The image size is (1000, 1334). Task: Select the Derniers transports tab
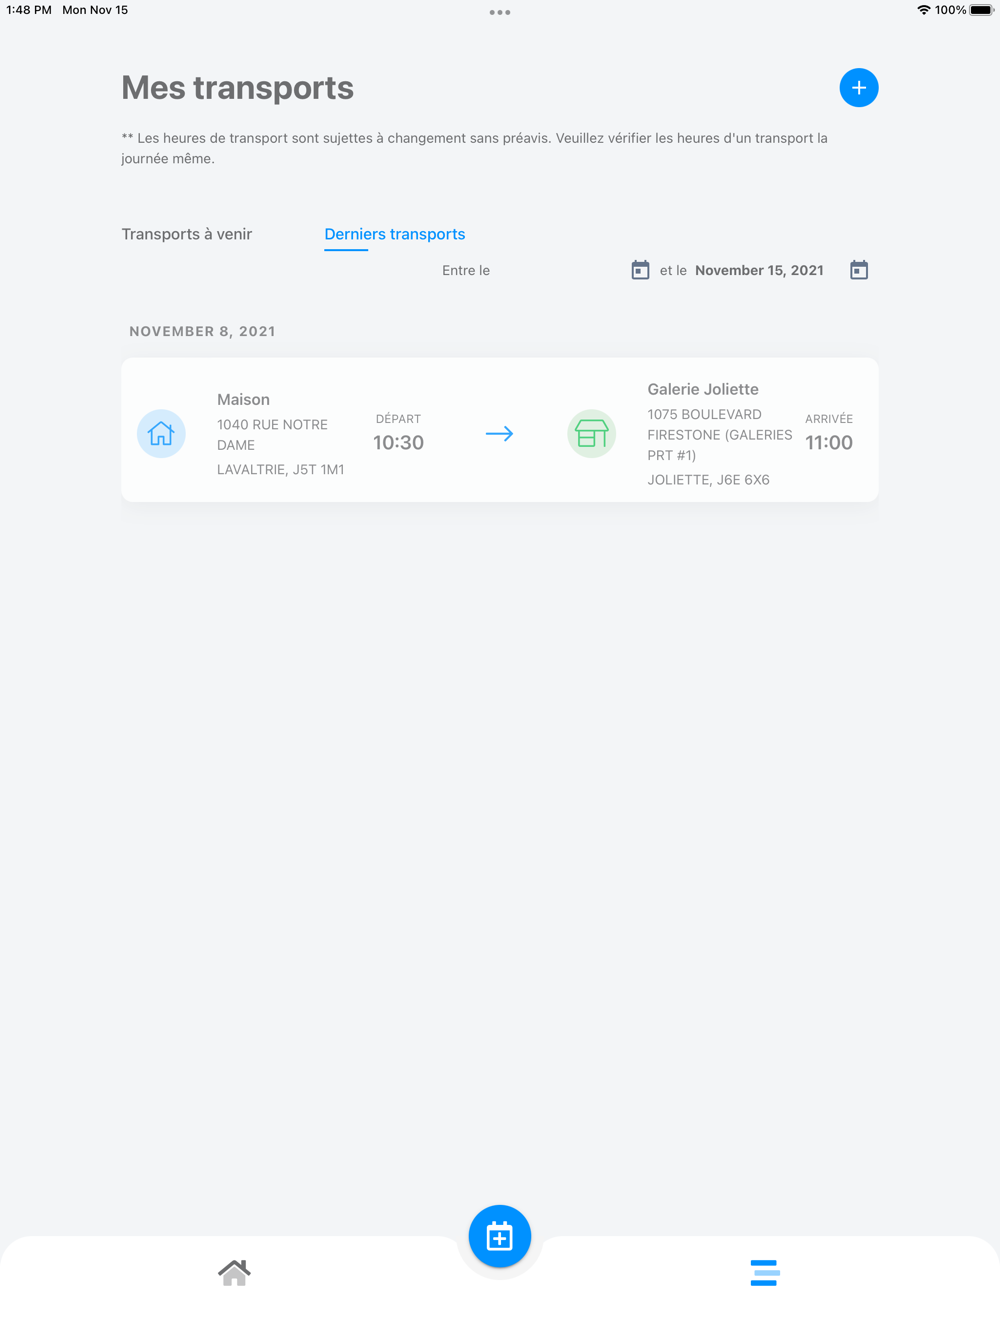395,234
